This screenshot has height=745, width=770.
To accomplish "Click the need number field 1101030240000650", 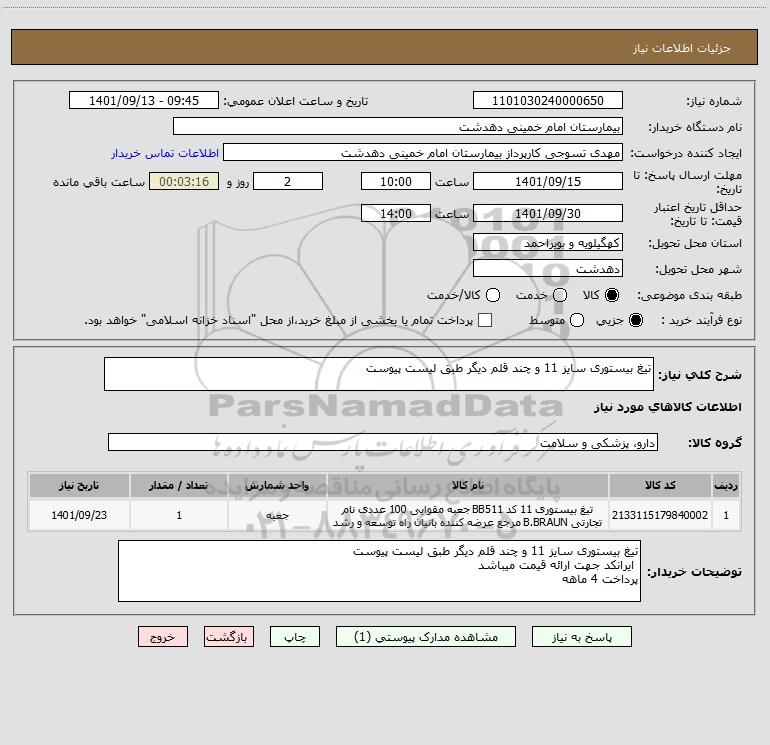I will click(548, 101).
